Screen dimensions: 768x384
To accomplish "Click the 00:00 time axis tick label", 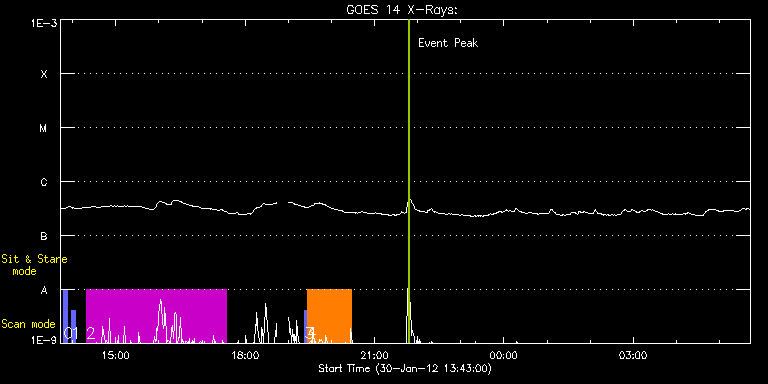I will point(504,356).
